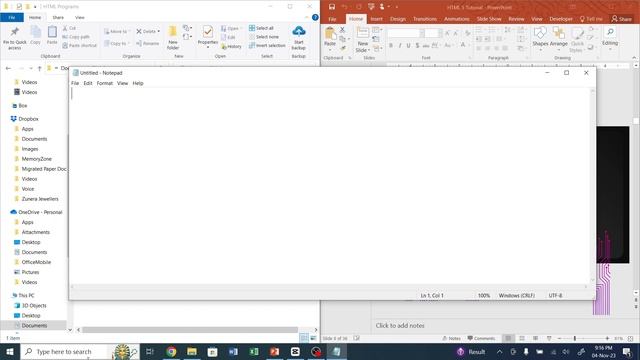640x360 pixels.
Task: Open the Notepad Edit menu
Action: tap(88, 83)
